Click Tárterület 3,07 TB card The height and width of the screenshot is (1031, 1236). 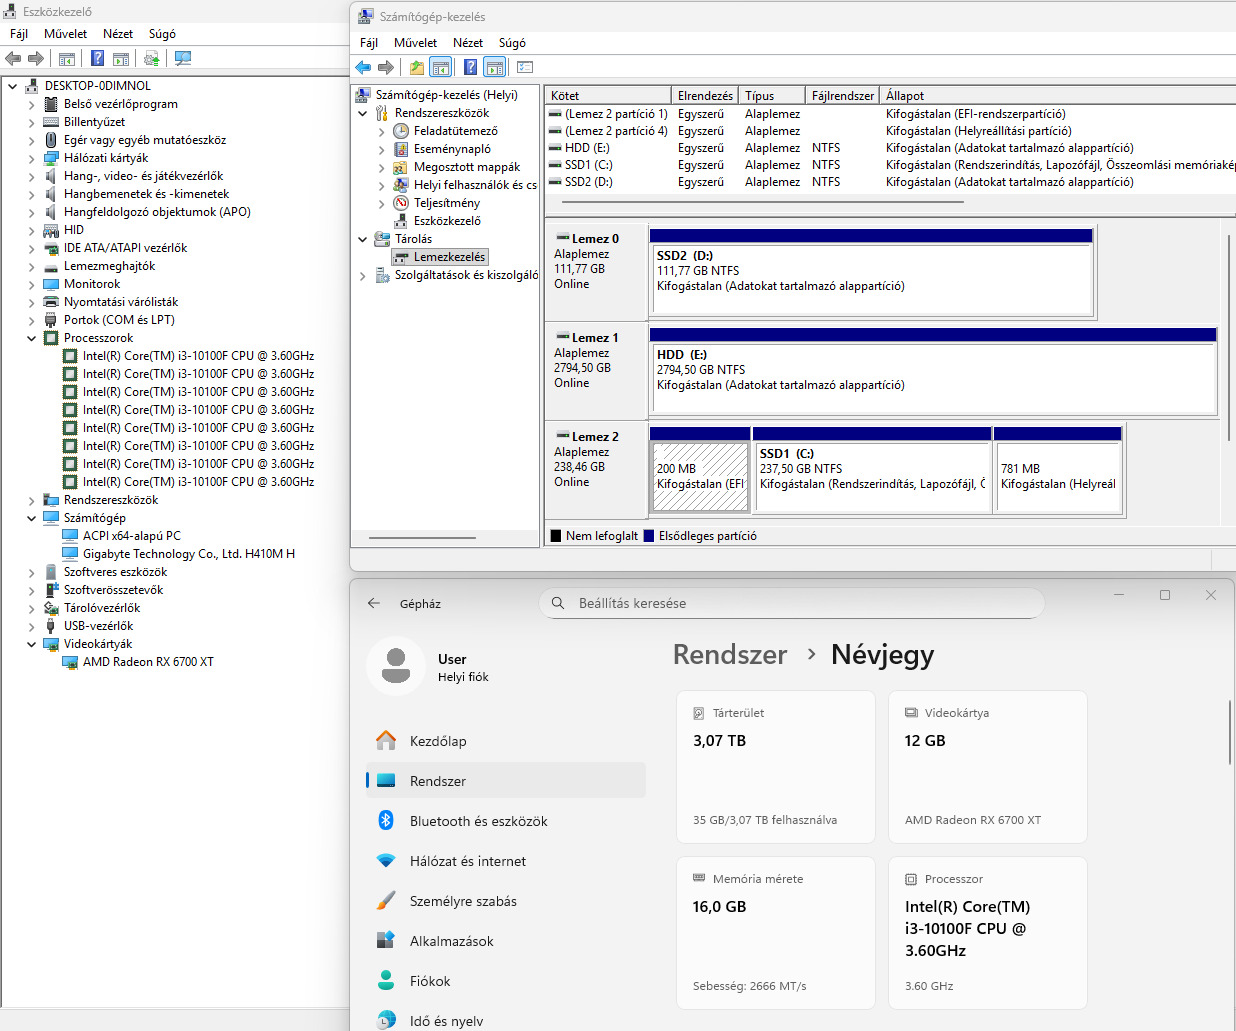[x=776, y=767]
